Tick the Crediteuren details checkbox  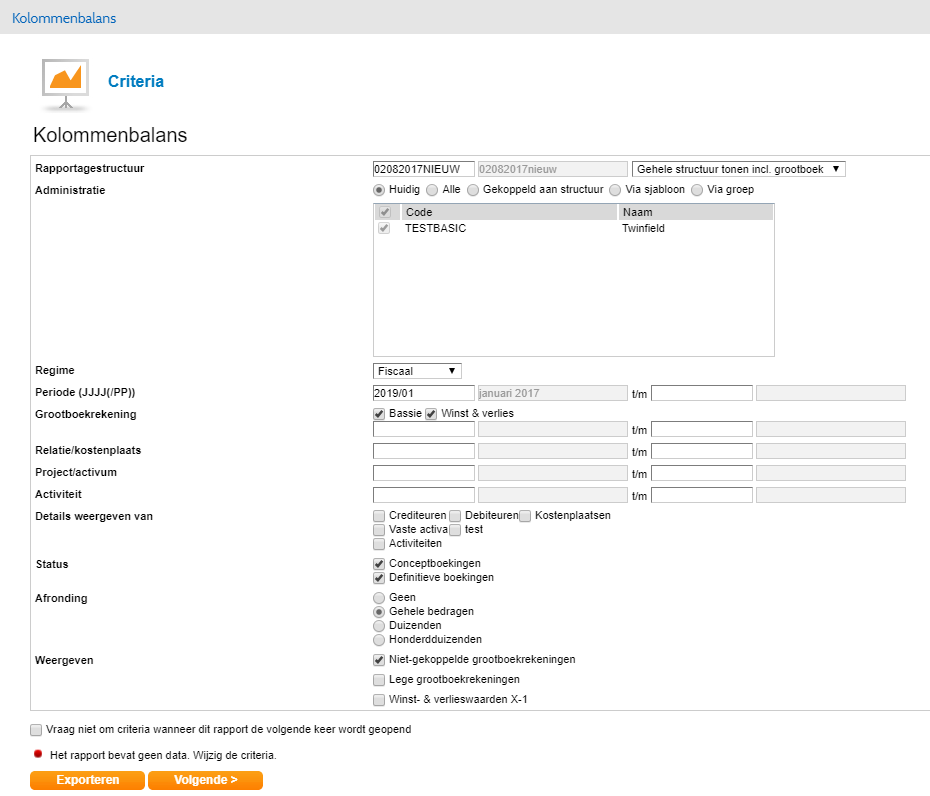coord(379,515)
